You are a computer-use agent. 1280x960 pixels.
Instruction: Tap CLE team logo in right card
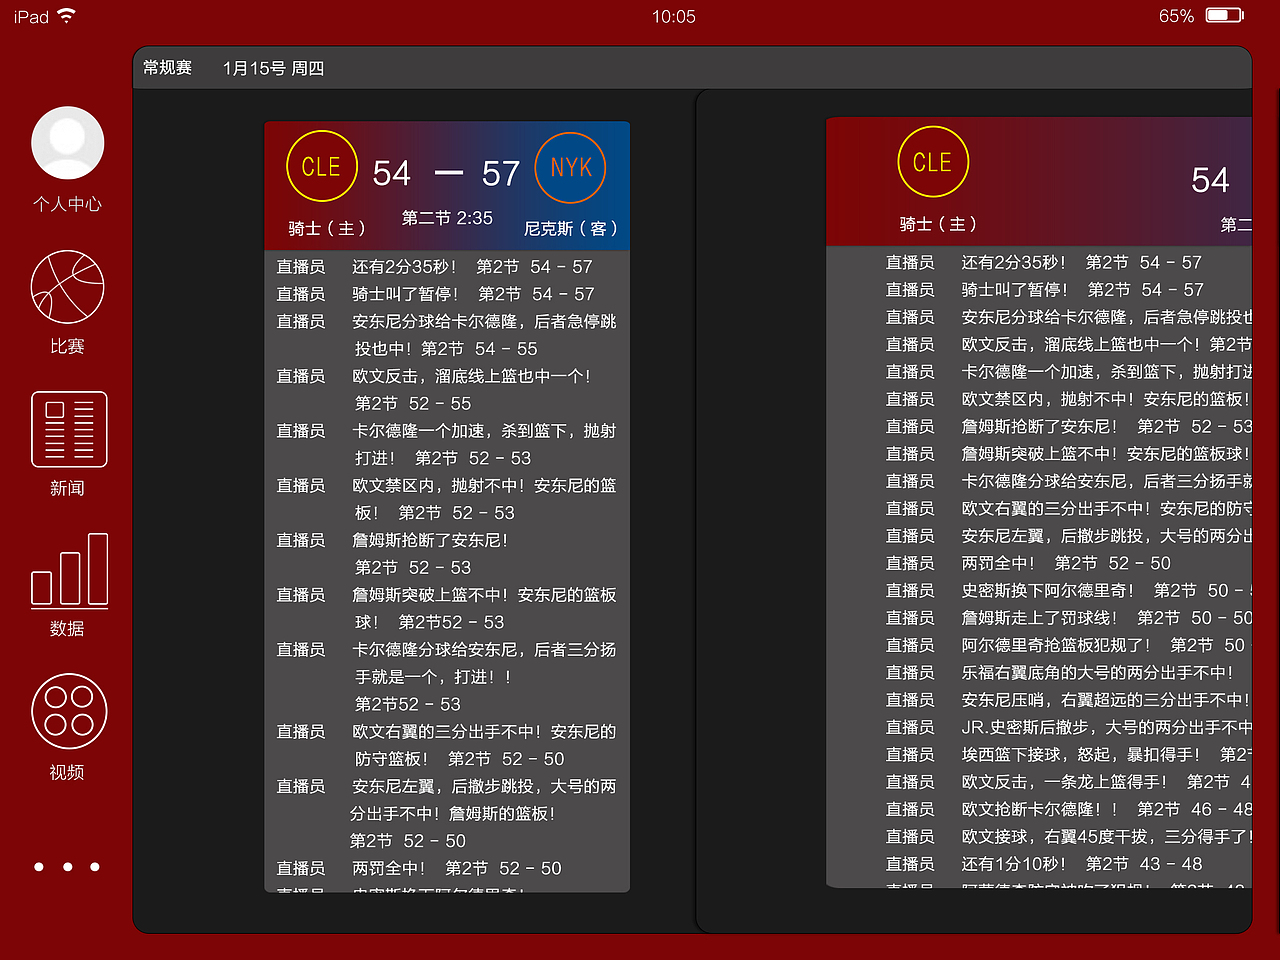932,162
